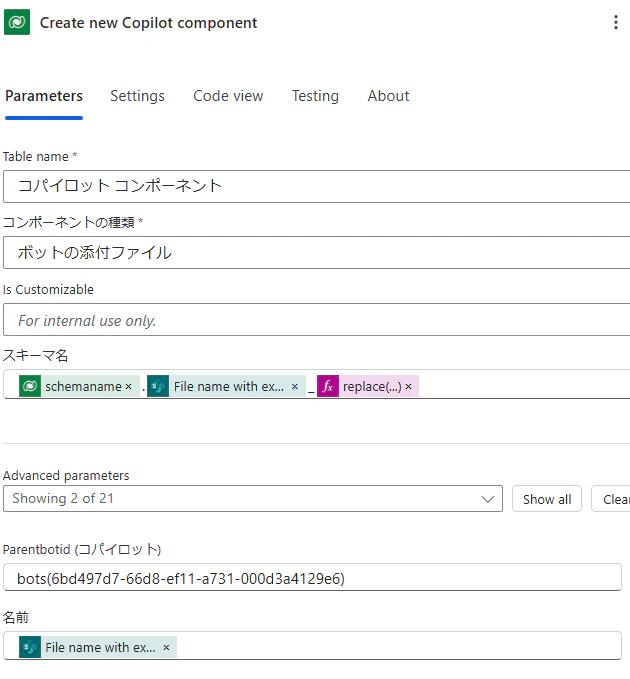Click the Clear all button

click(x=611, y=499)
